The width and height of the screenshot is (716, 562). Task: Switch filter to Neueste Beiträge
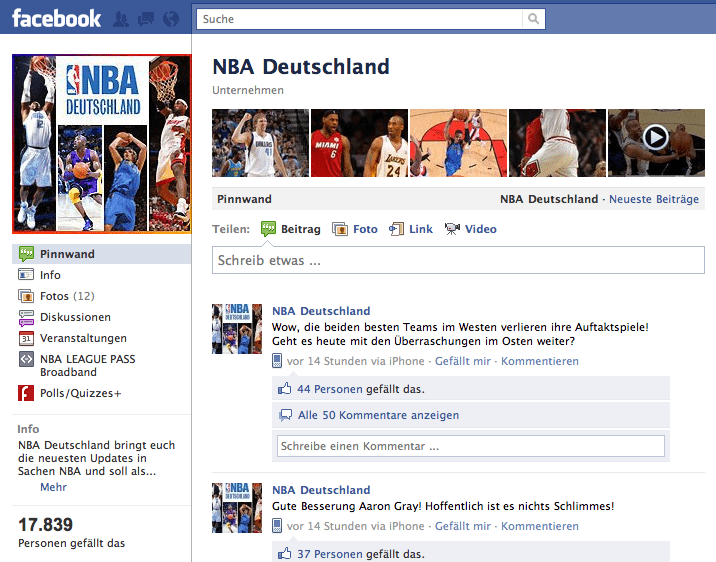pyautogui.click(x=654, y=199)
